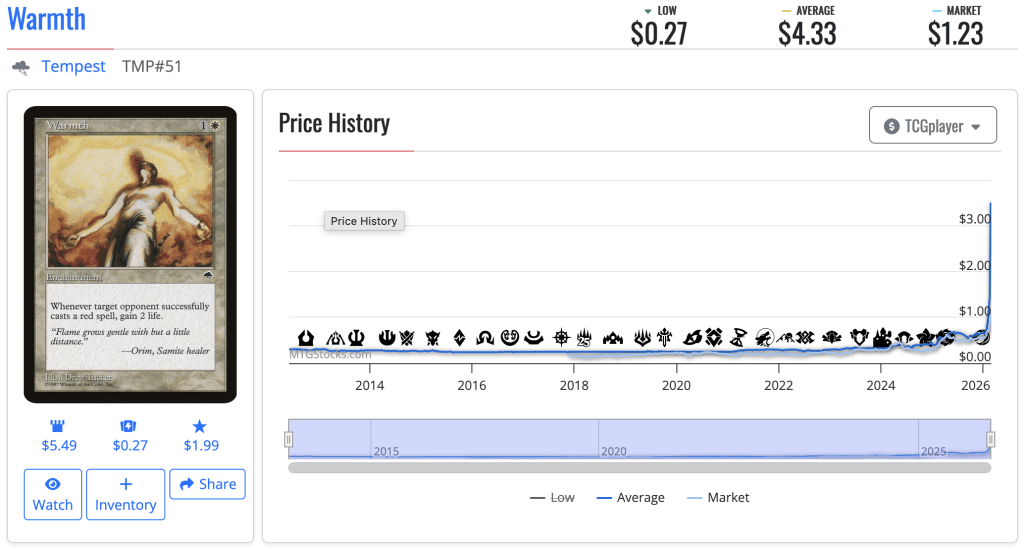Click the crown price icon above $5.49
This screenshot has height=549, width=1024.
58,426
